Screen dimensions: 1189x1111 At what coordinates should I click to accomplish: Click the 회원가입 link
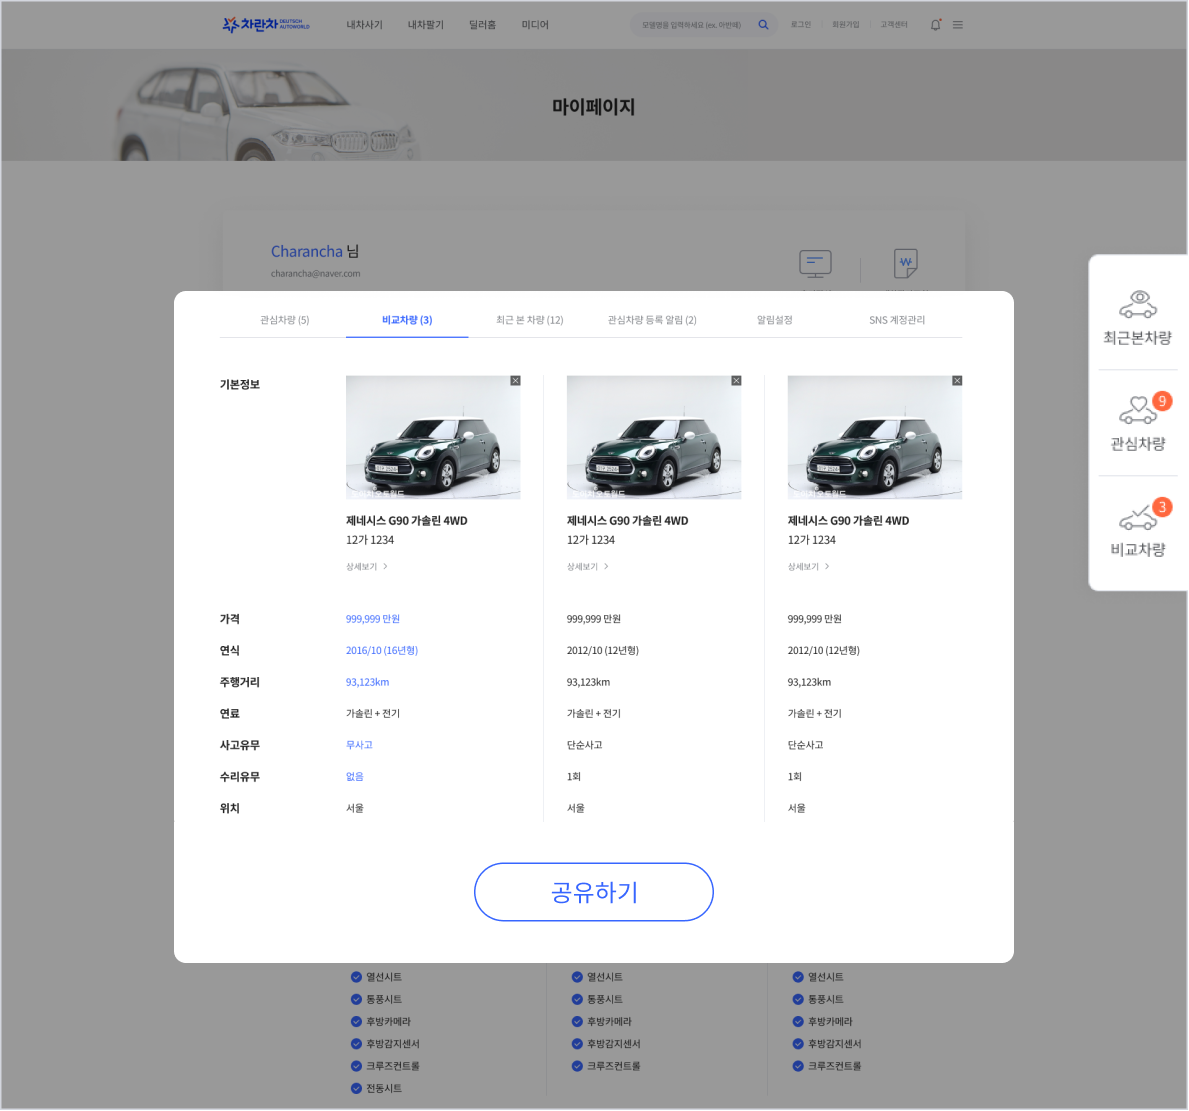(x=845, y=25)
